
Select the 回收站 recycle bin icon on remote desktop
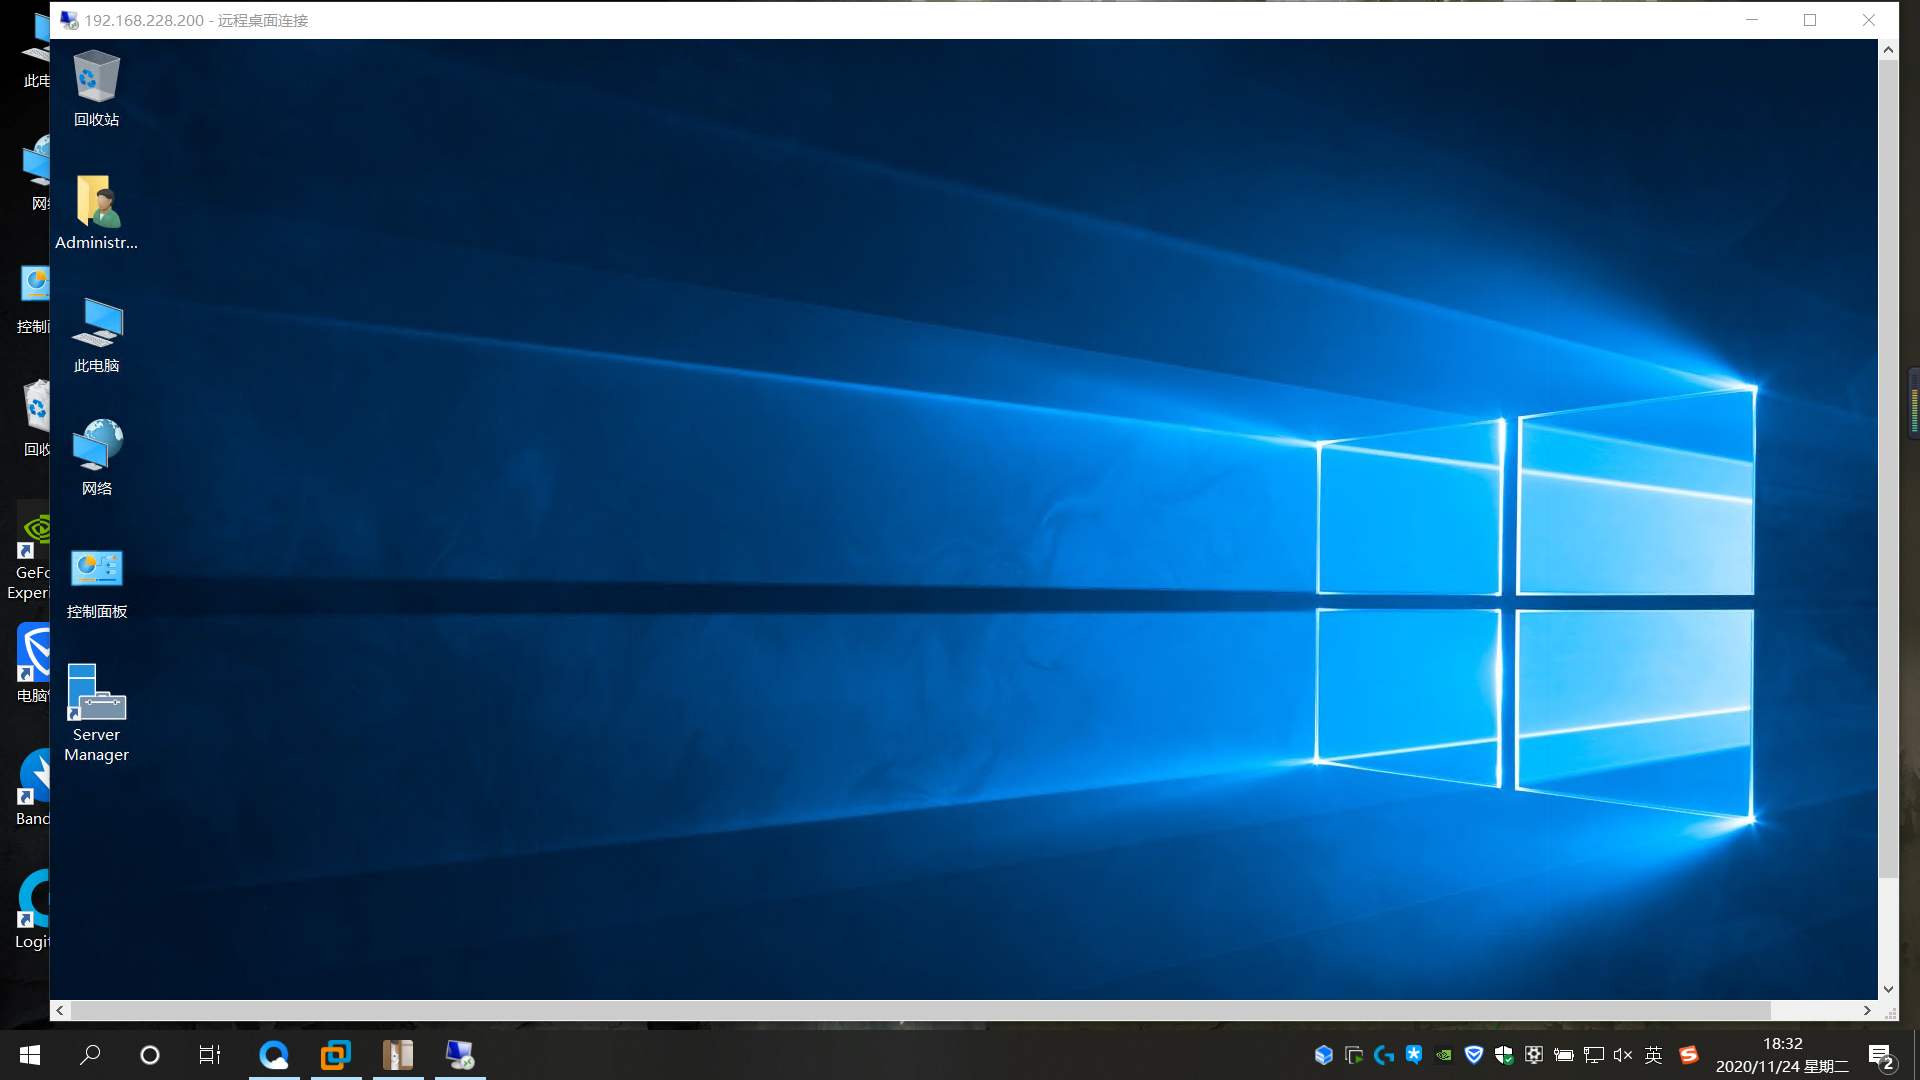pos(96,89)
